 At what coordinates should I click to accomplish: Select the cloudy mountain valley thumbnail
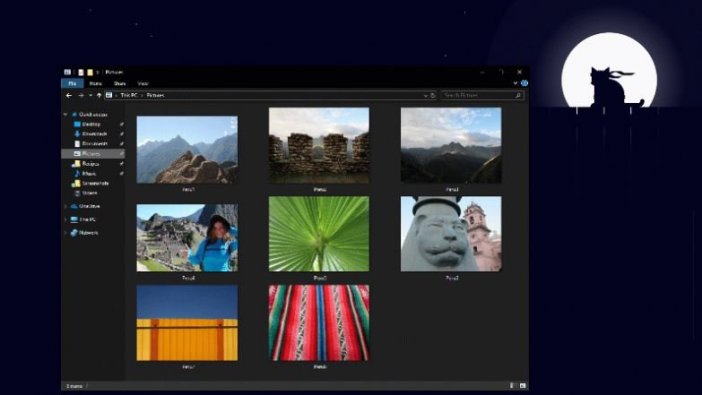click(451, 145)
